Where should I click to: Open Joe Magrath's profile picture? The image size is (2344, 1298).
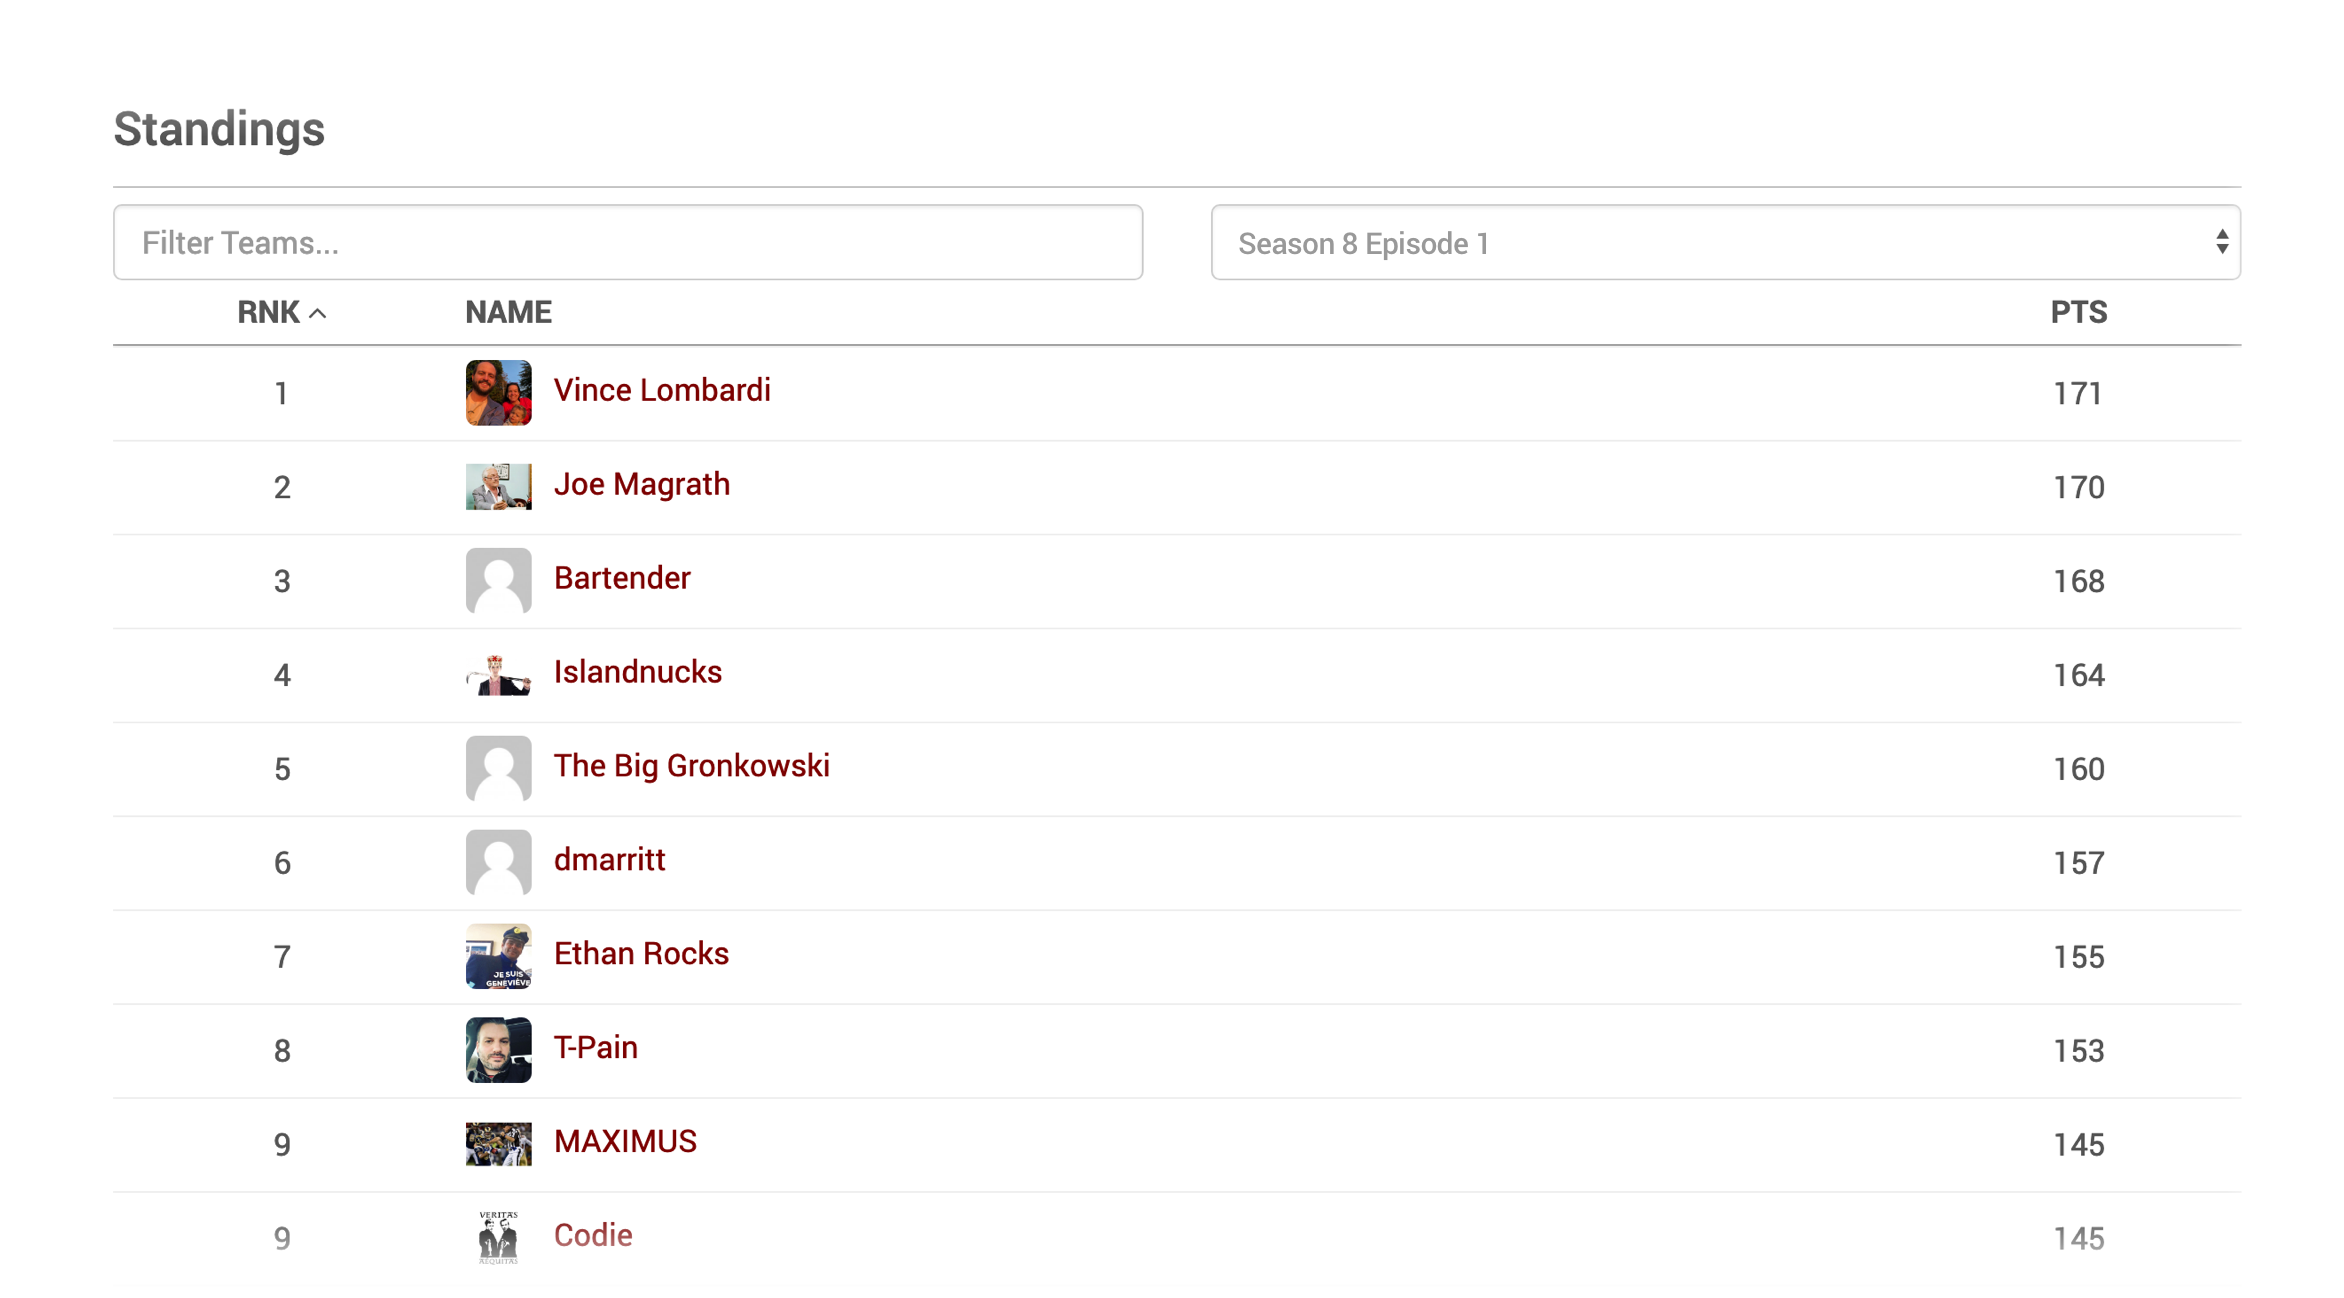tap(498, 486)
